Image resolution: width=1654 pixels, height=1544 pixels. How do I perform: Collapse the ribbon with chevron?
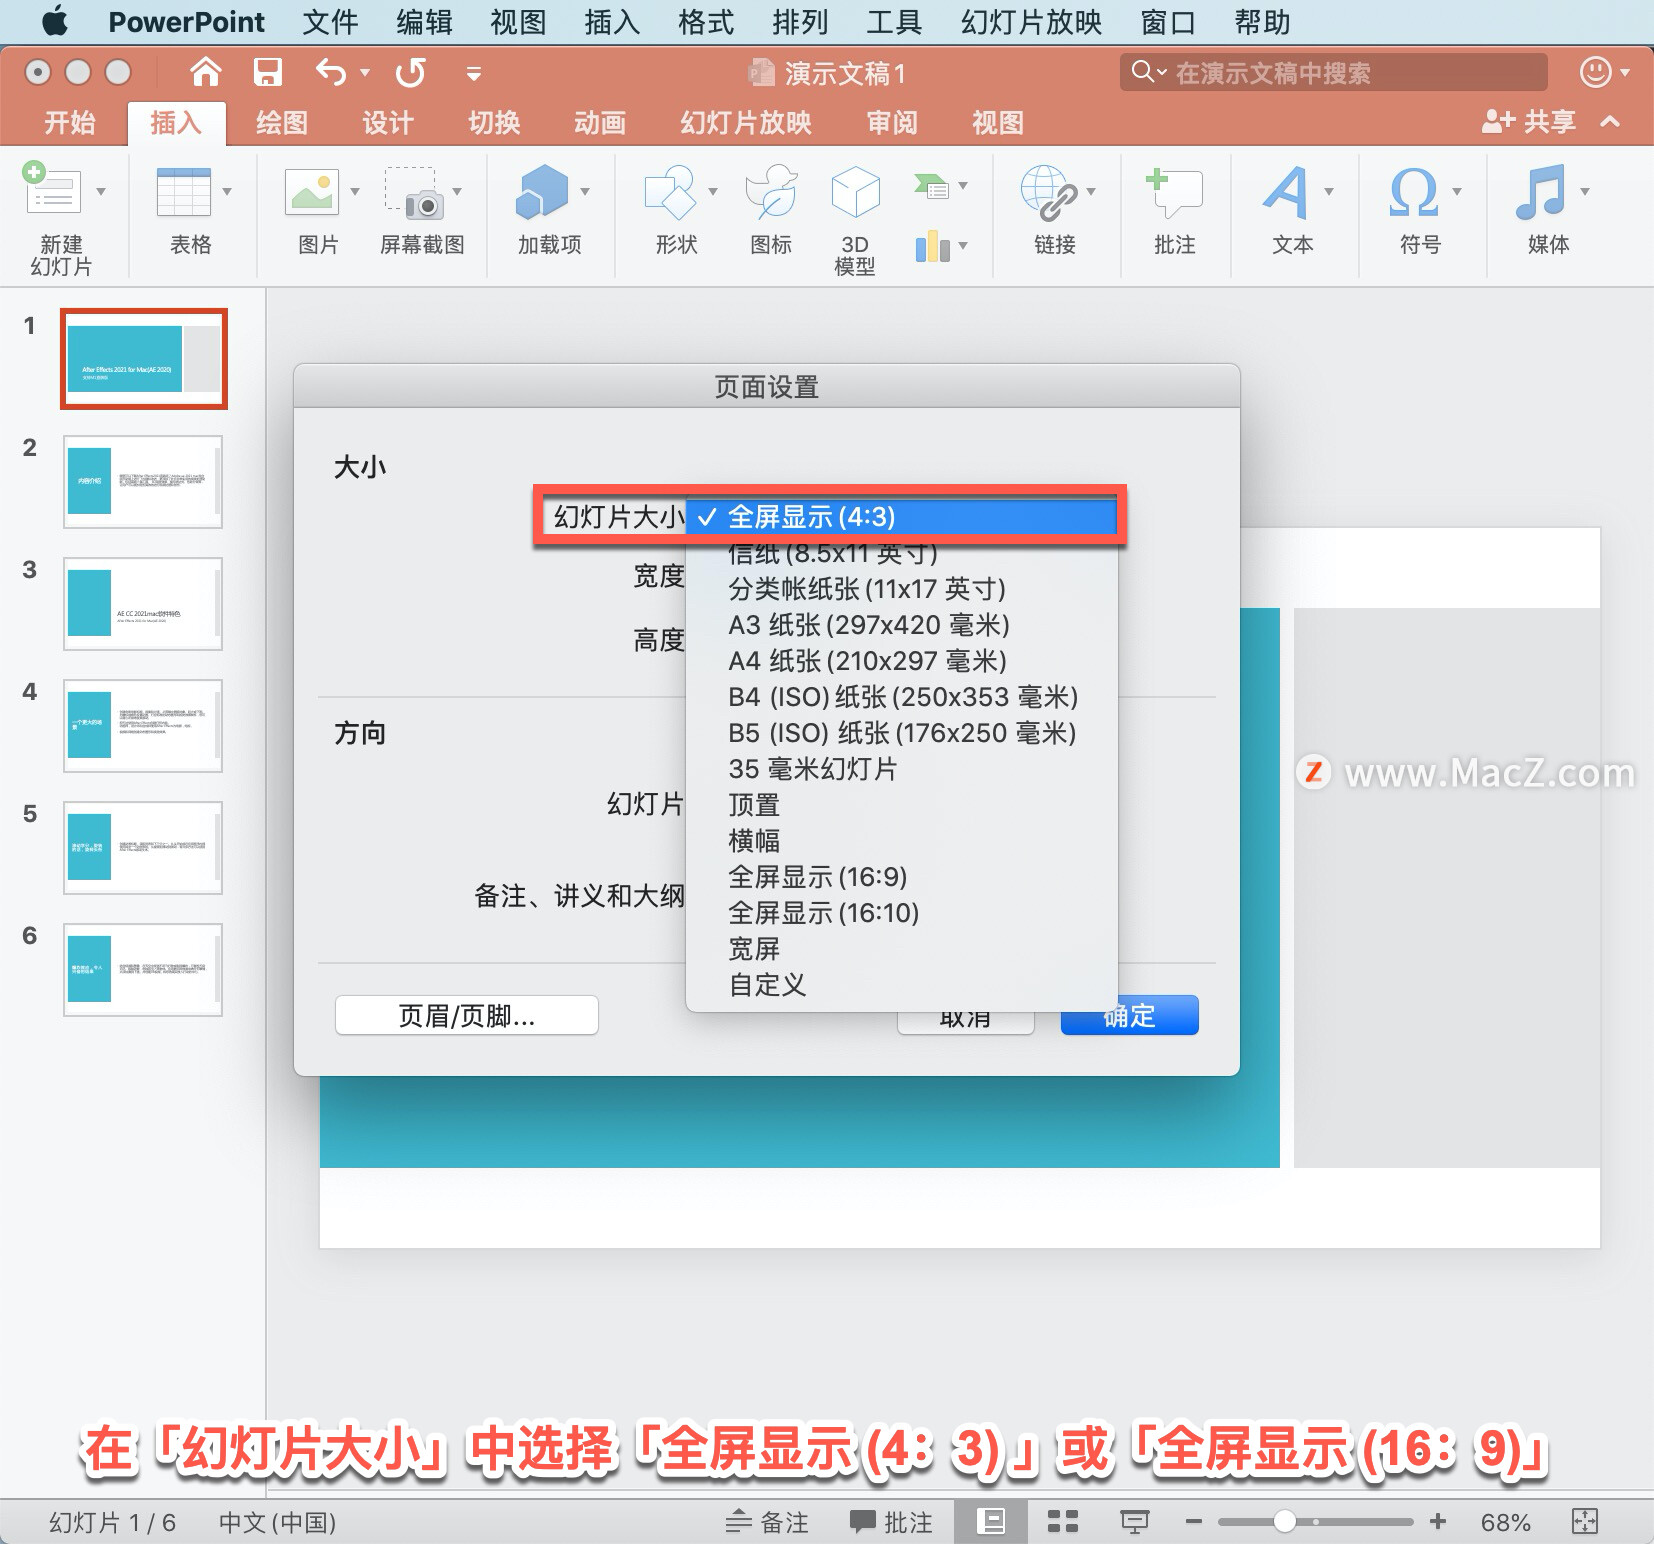point(1610,122)
